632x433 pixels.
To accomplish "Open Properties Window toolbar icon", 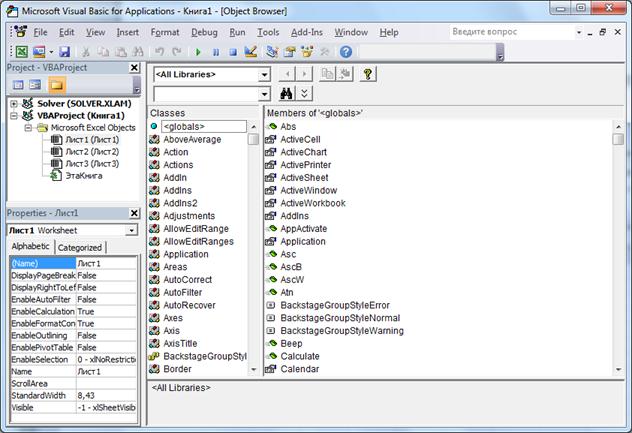I will 289,52.
